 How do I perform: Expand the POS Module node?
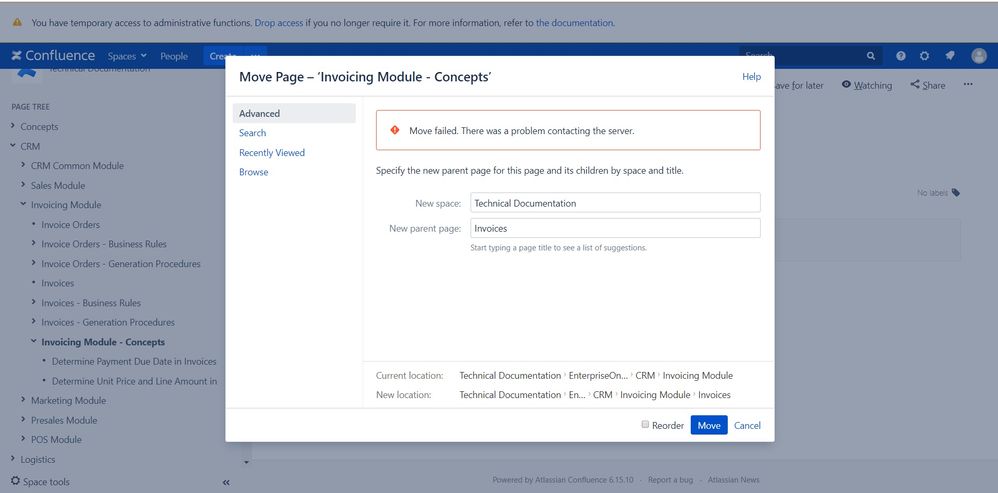point(23,439)
